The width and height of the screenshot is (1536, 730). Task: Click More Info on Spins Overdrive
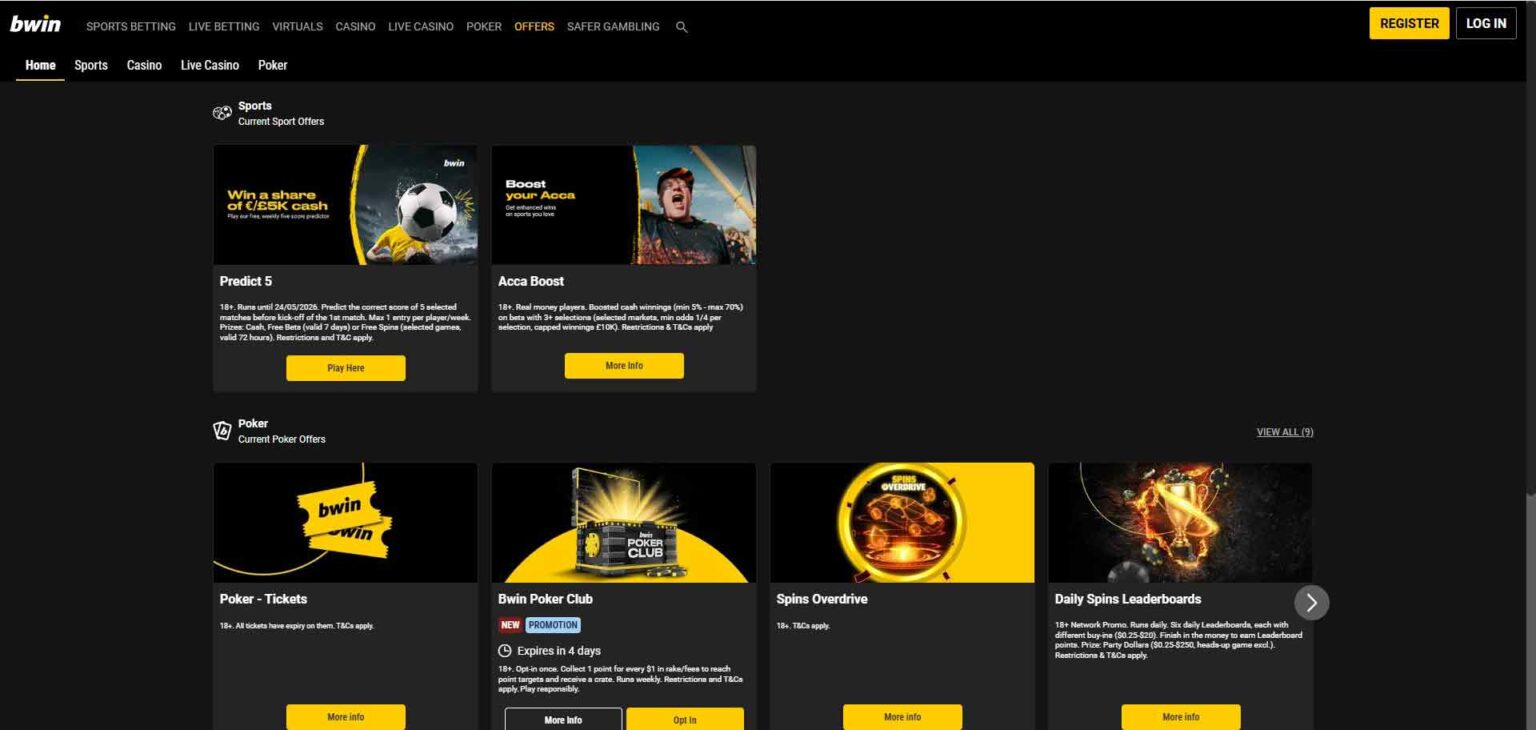pyautogui.click(x=902, y=717)
